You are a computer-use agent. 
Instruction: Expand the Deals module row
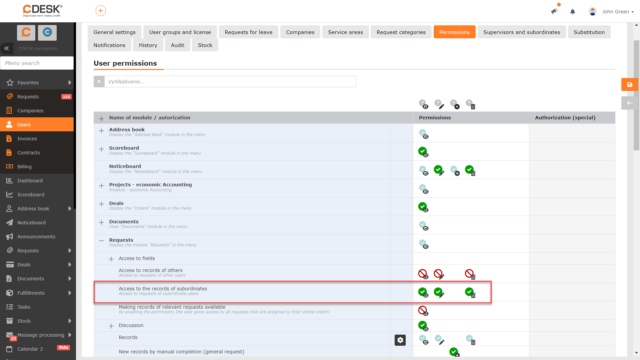pyautogui.click(x=101, y=204)
